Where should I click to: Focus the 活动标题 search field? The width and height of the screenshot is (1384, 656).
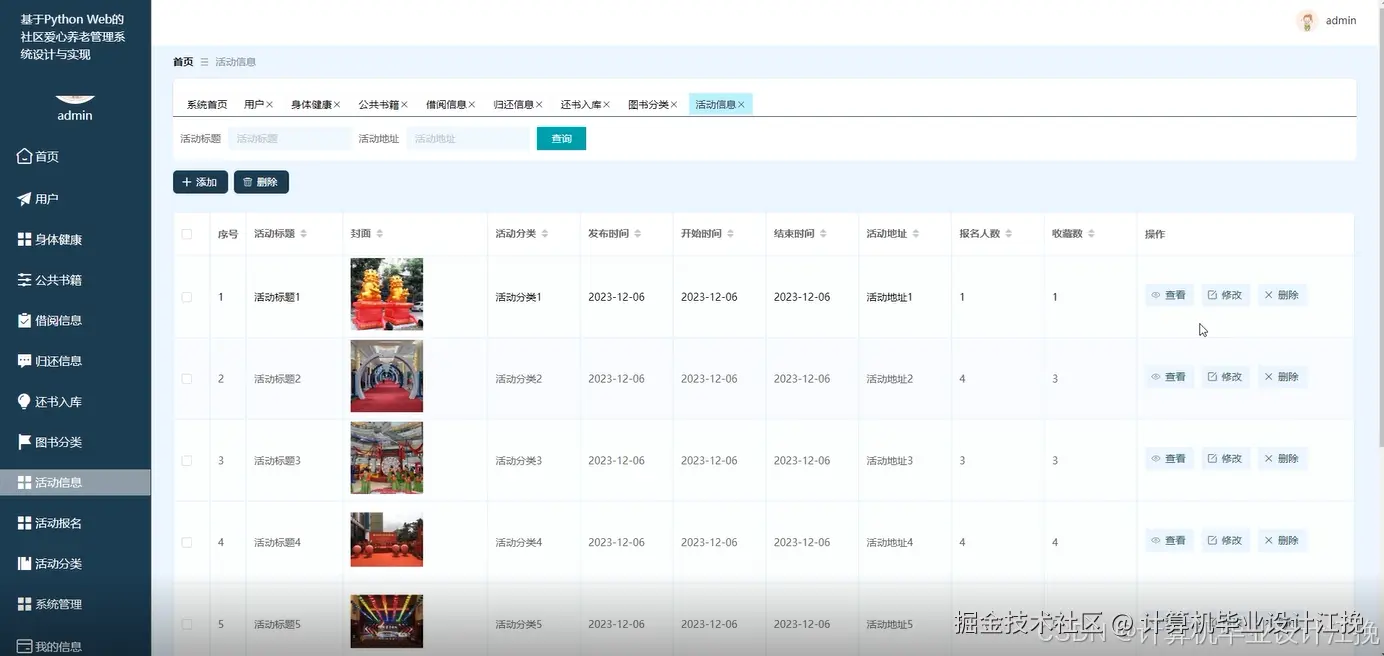tap(289, 139)
